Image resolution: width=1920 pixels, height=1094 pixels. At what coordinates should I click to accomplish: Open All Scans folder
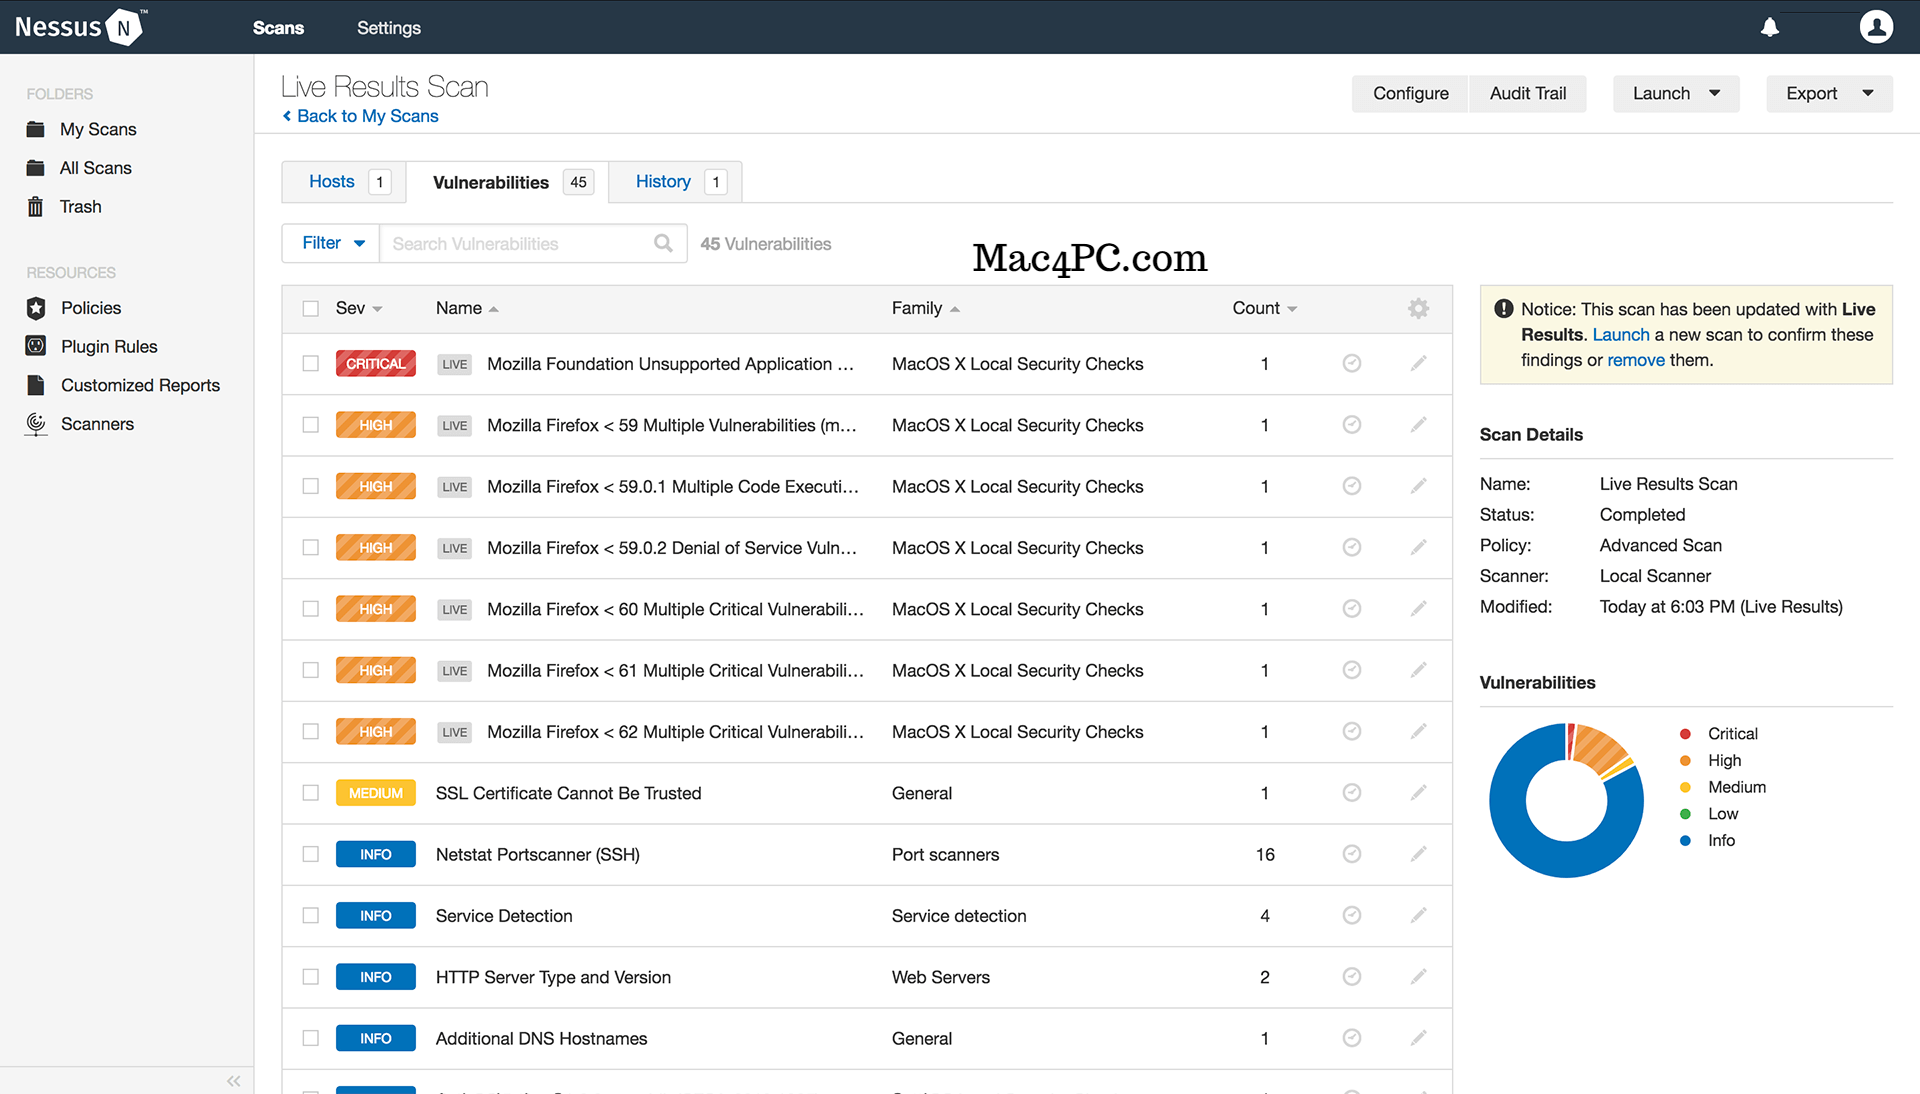coord(95,168)
